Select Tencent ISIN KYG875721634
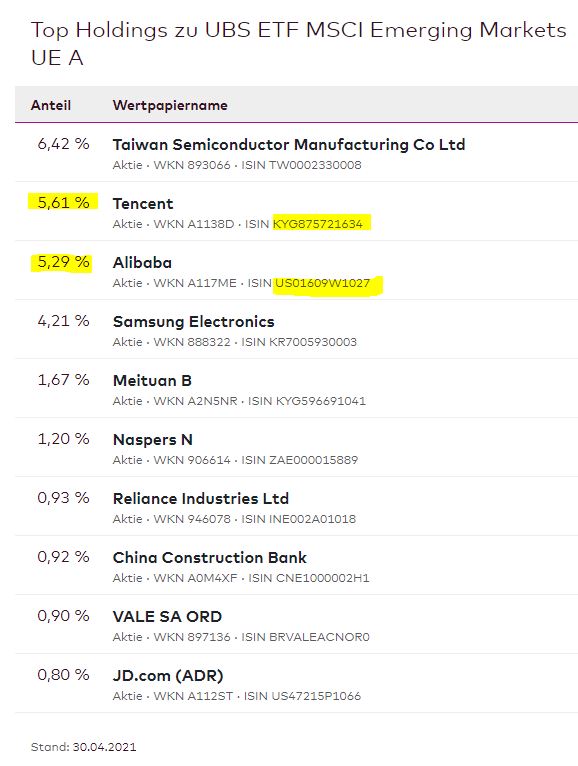 pyautogui.click(x=318, y=224)
